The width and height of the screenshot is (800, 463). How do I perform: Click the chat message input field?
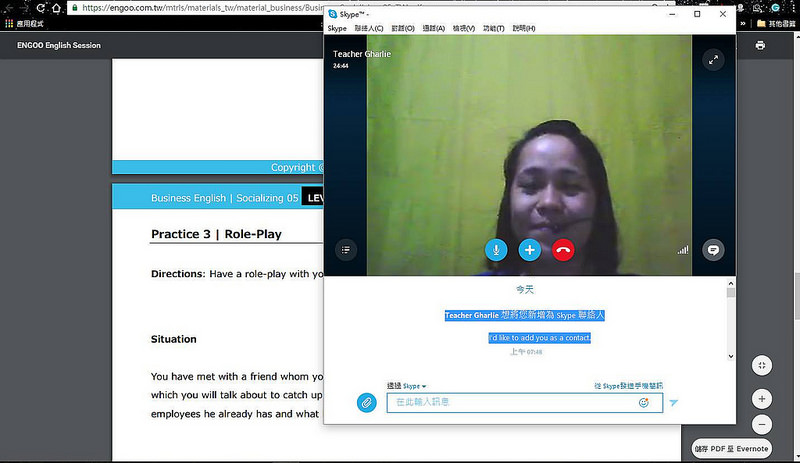click(510, 402)
